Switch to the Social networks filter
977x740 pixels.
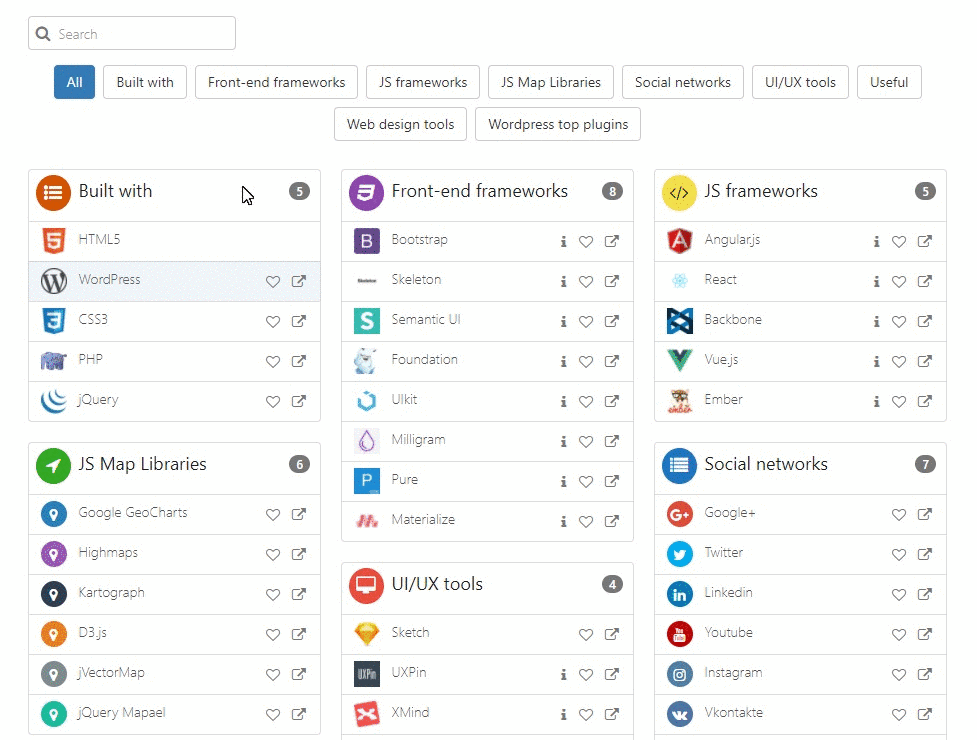pyautogui.click(x=682, y=82)
